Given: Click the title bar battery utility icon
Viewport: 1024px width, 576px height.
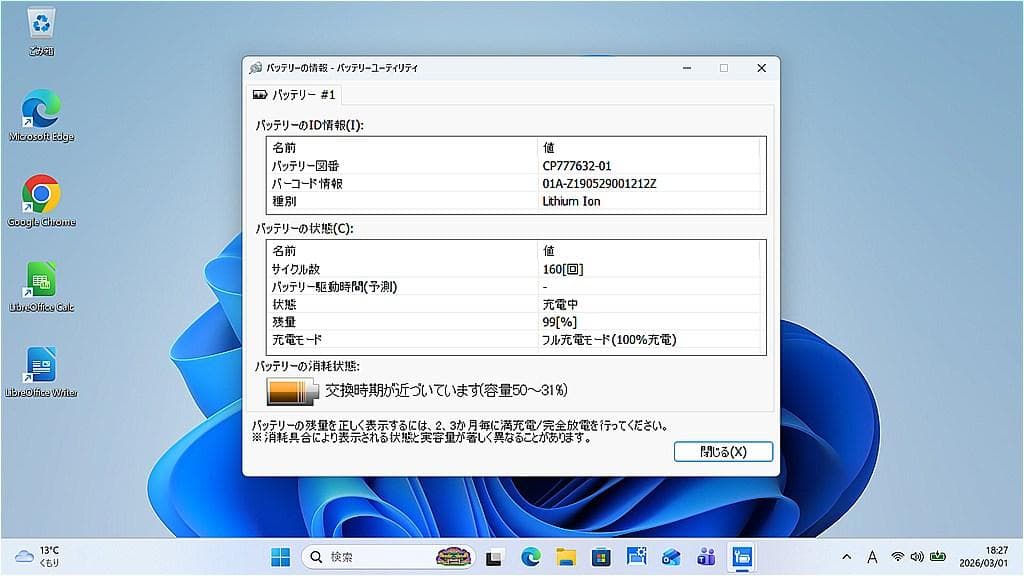Looking at the screenshot, I should point(255,68).
